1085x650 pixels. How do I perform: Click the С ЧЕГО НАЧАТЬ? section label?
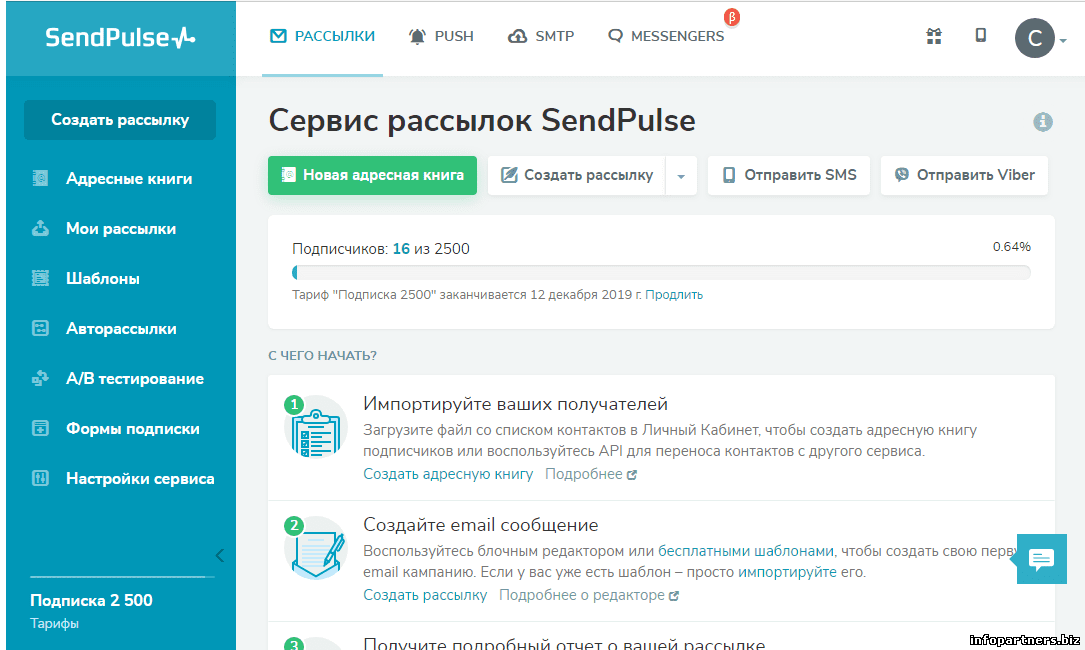pos(322,355)
